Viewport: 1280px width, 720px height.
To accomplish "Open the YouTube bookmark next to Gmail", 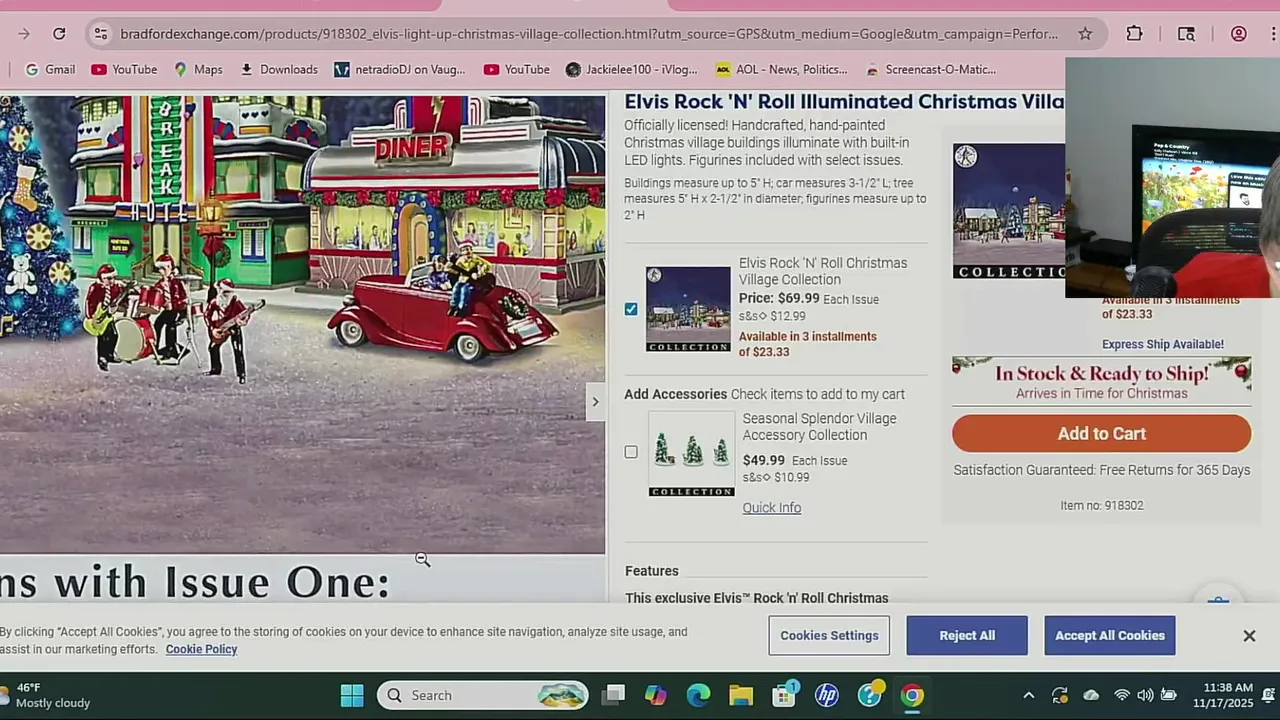I will [124, 69].
